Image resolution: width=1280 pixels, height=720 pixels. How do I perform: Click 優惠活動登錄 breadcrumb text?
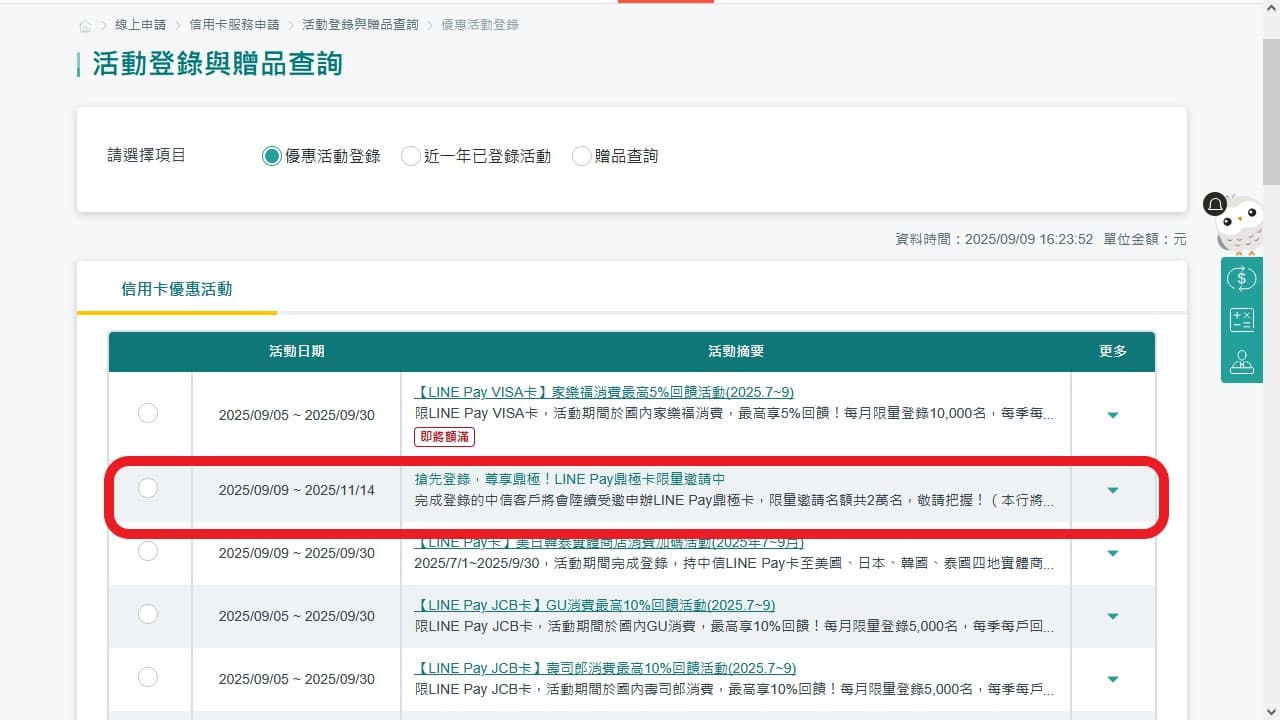pyautogui.click(x=480, y=25)
